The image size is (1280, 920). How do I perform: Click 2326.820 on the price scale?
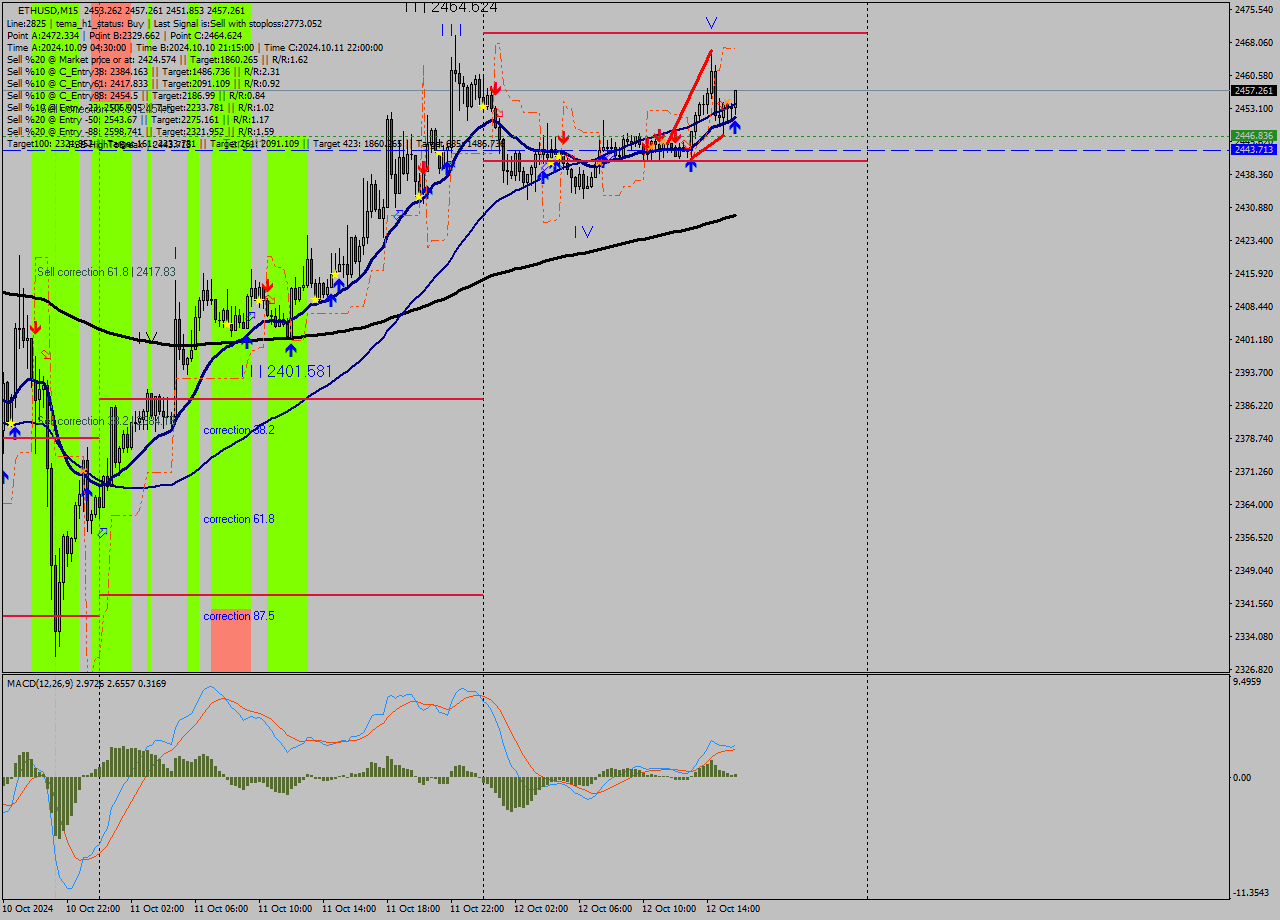(1253, 669)
